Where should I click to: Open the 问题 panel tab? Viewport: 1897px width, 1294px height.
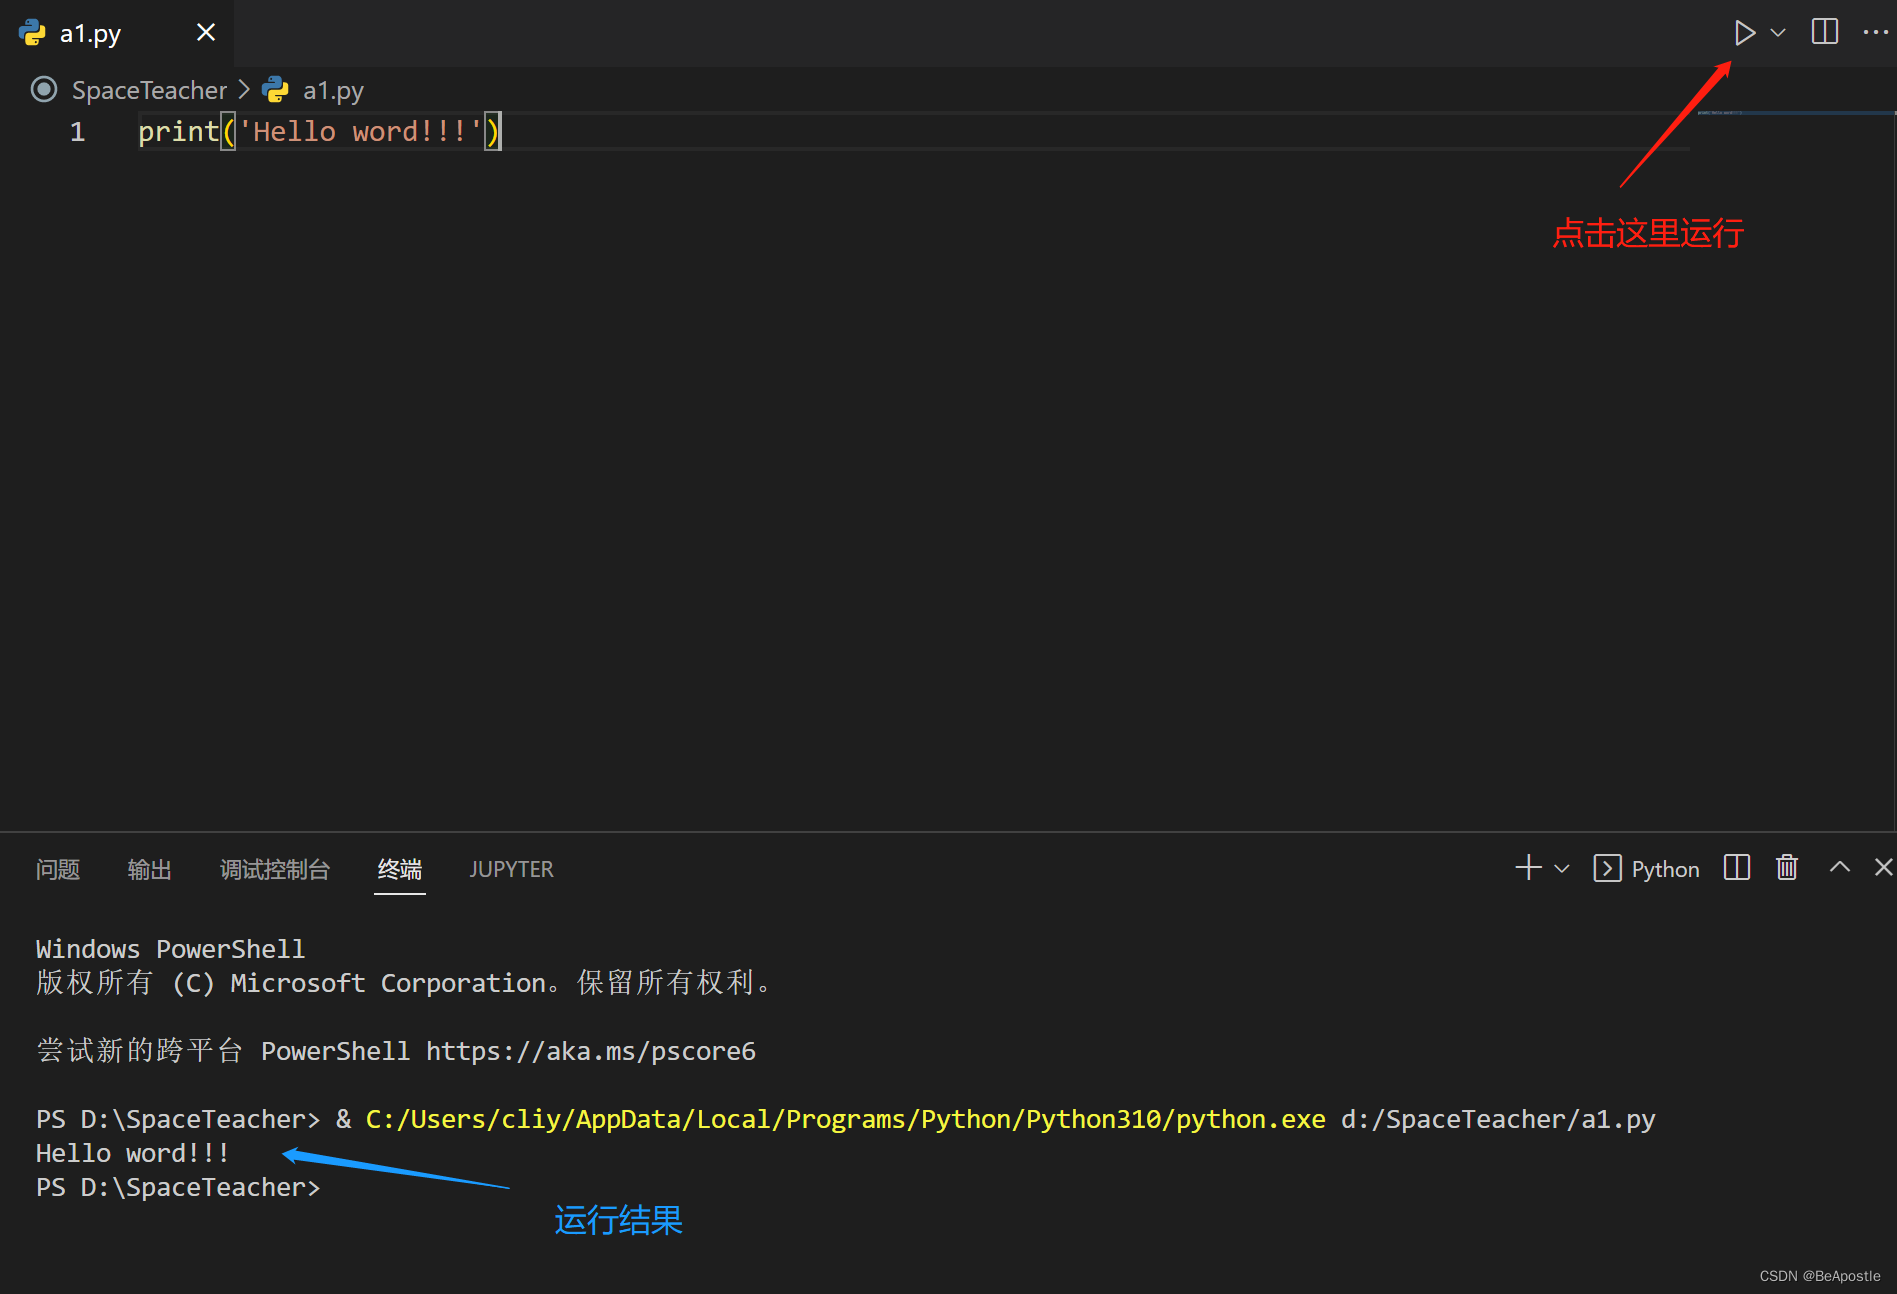tap(58, 869)
